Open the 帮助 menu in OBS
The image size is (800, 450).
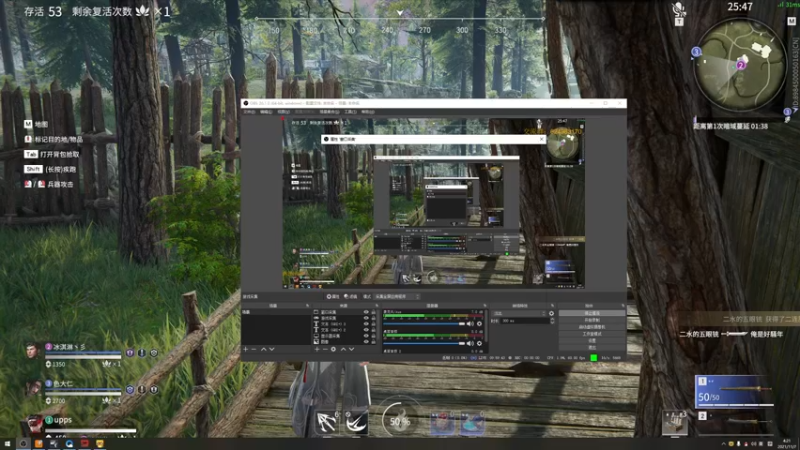[x=367, y=112]
